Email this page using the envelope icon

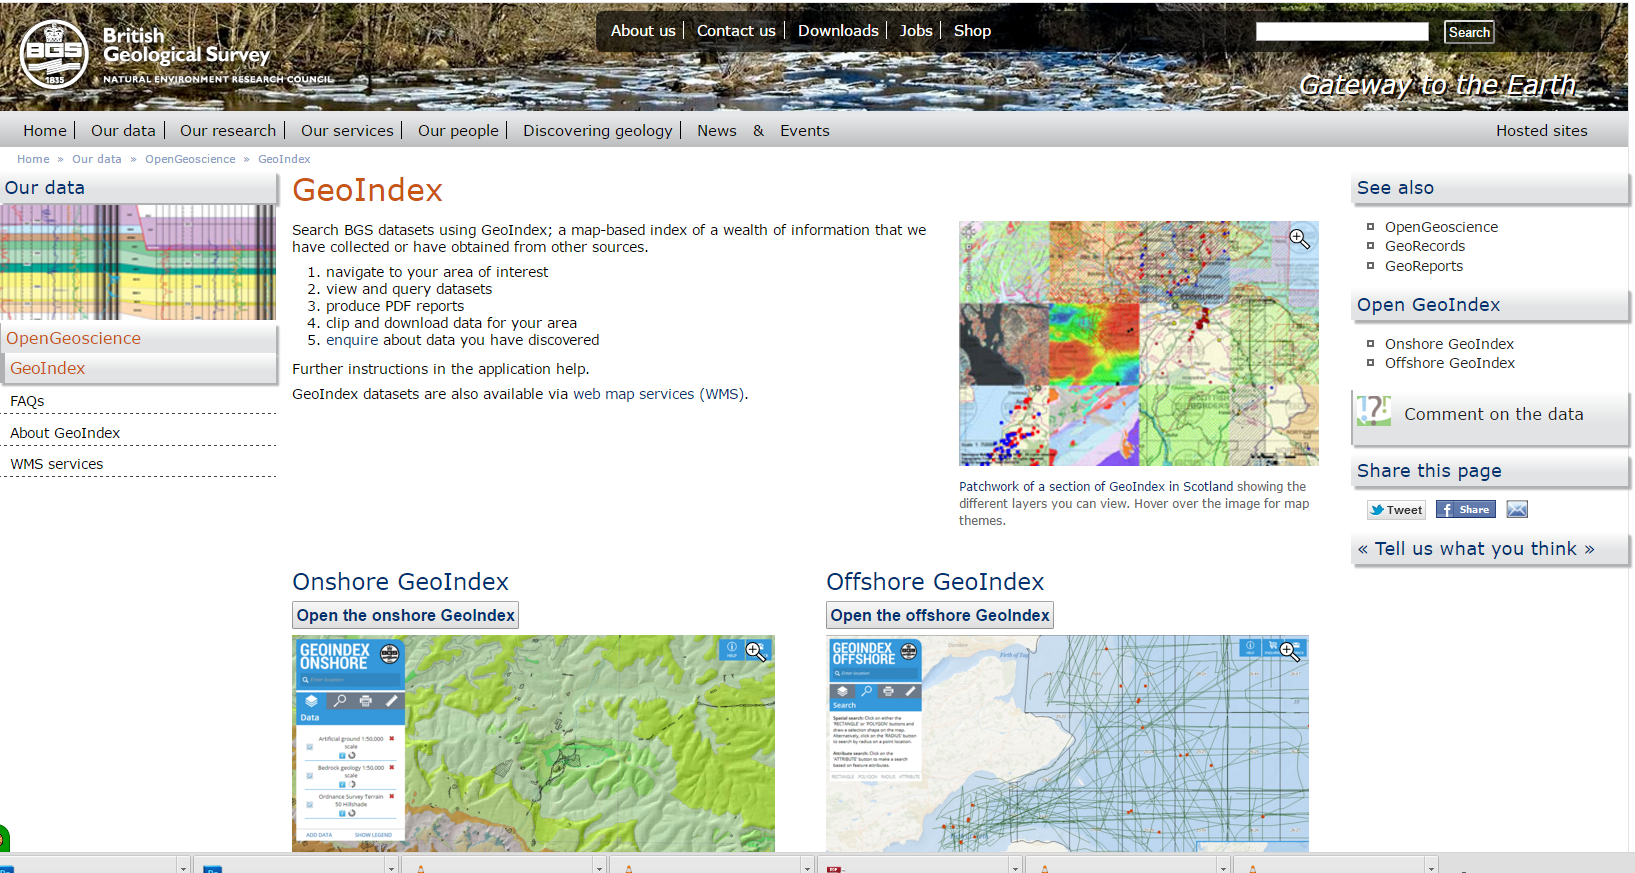click(x=1517, y=510)
